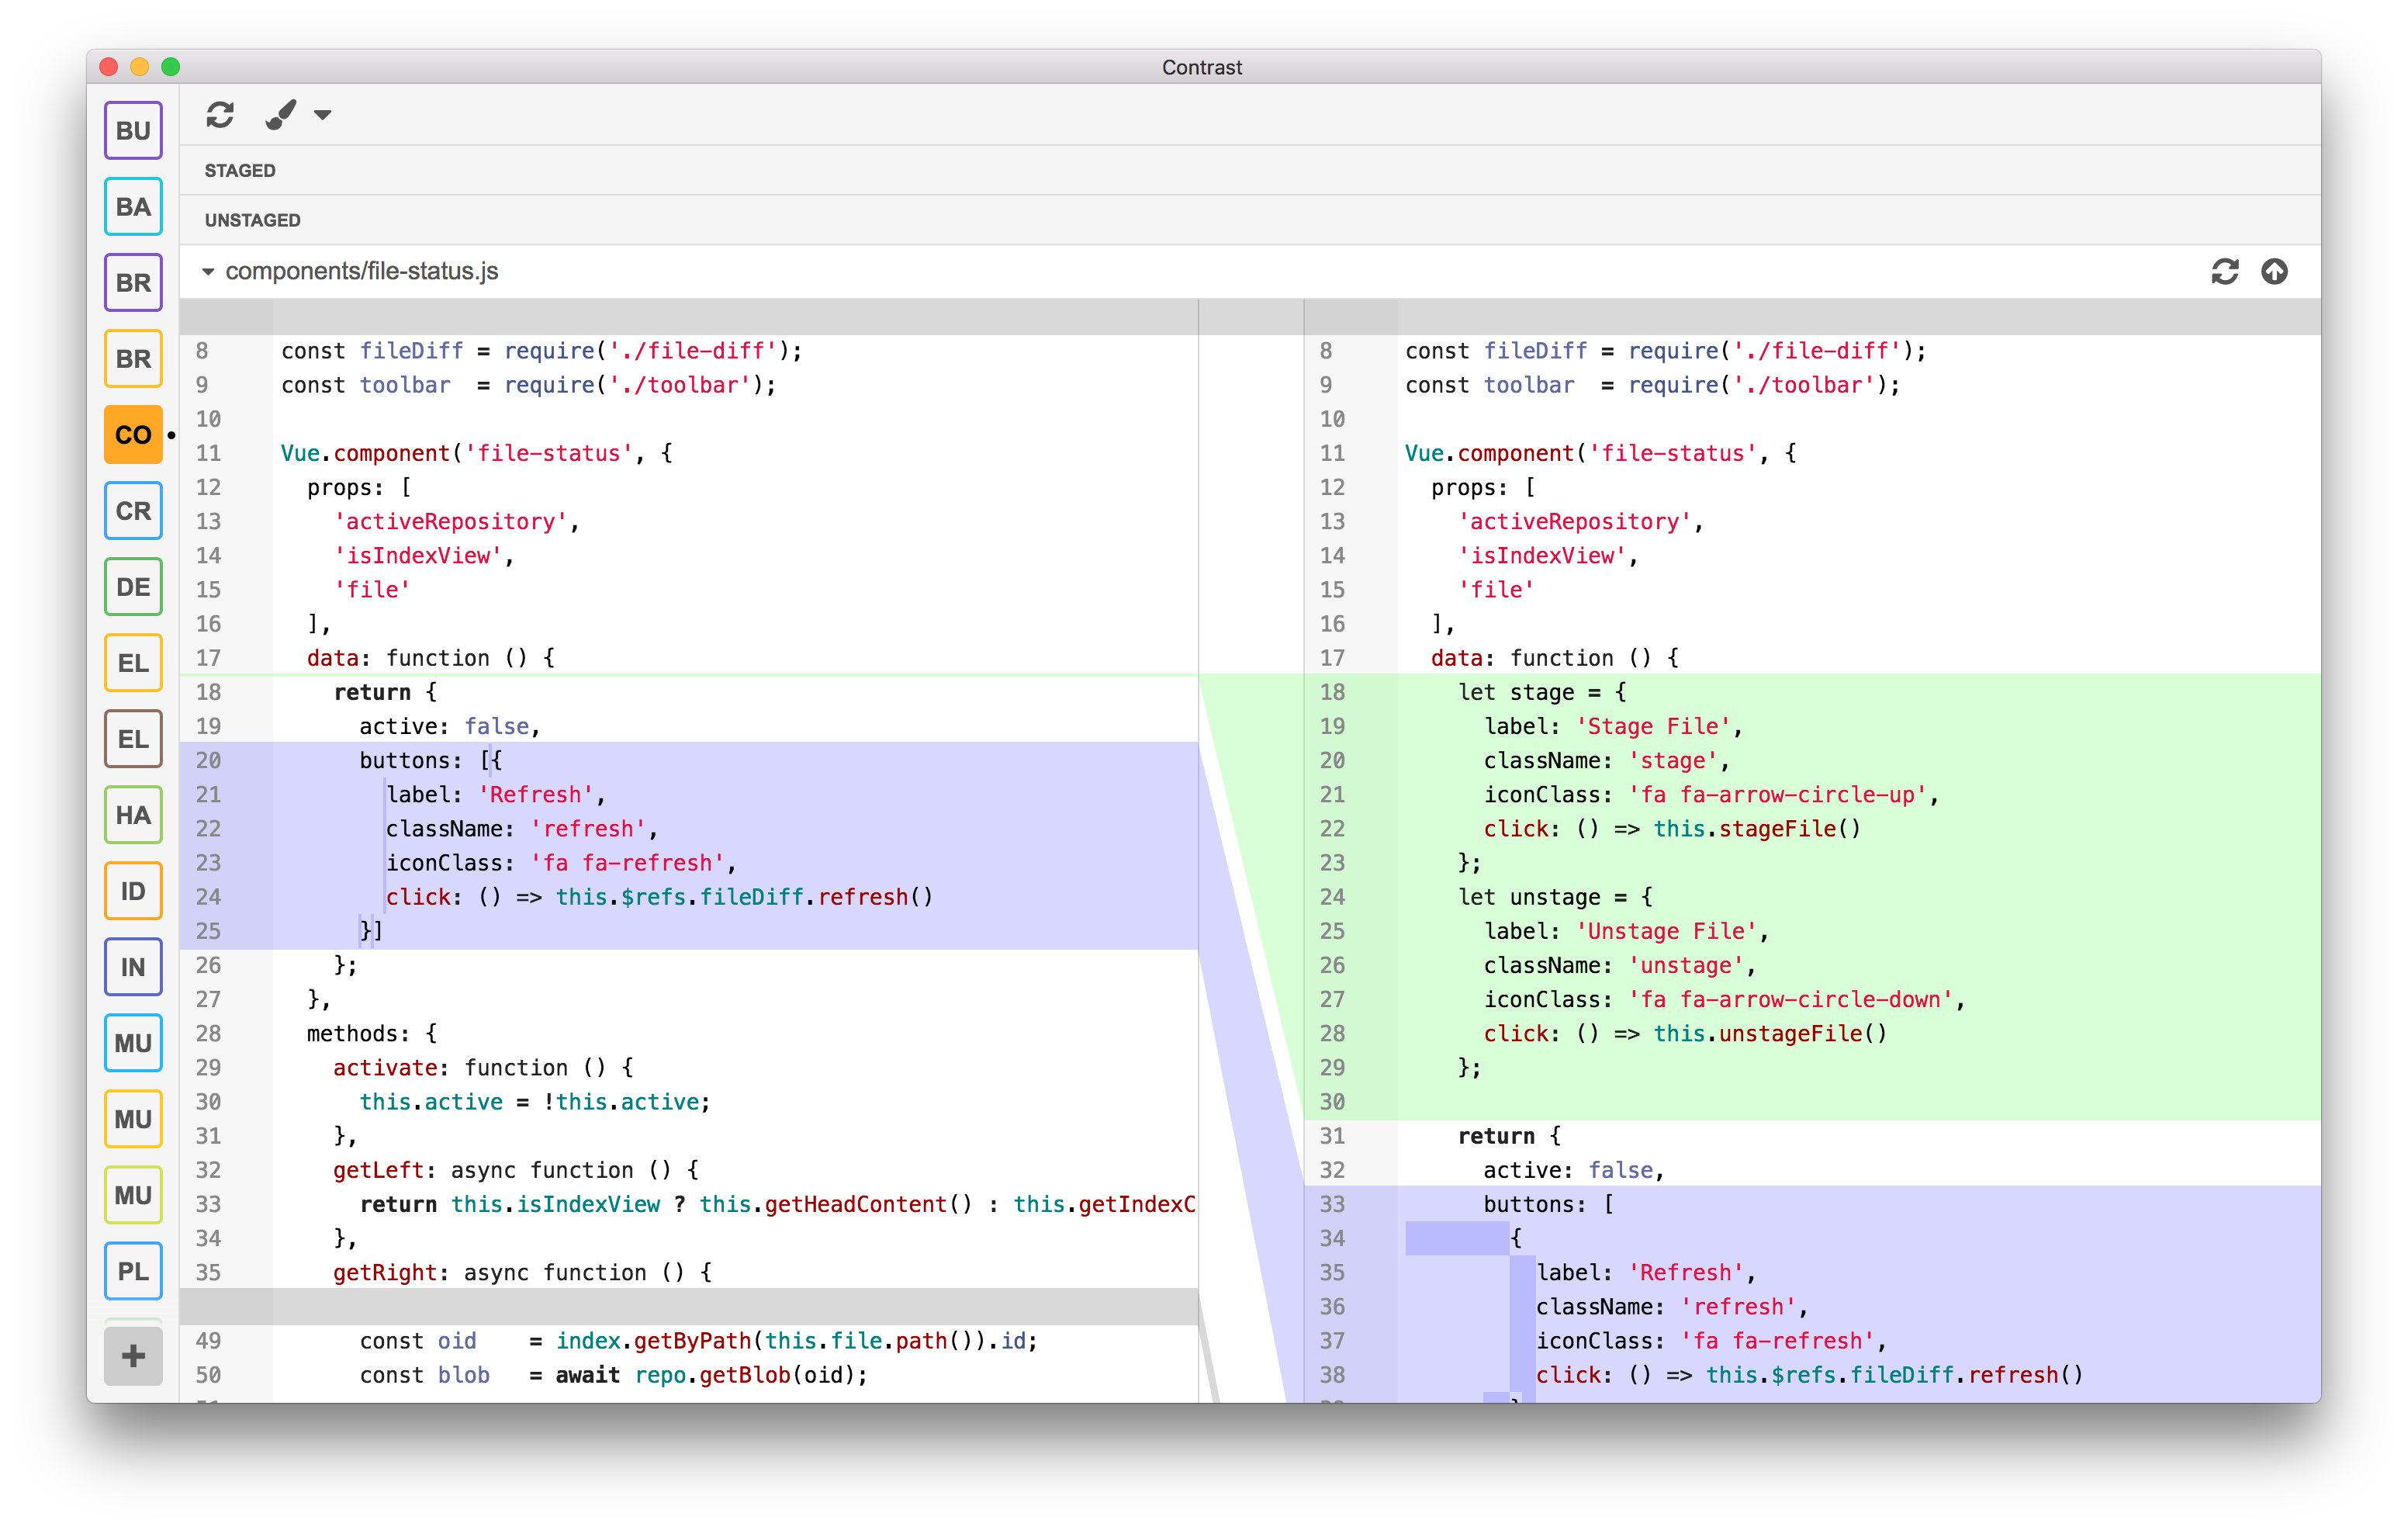Select the BA repository icon
The height and width of the screenshot is (1527, 2408).
[x=133, y=206]
